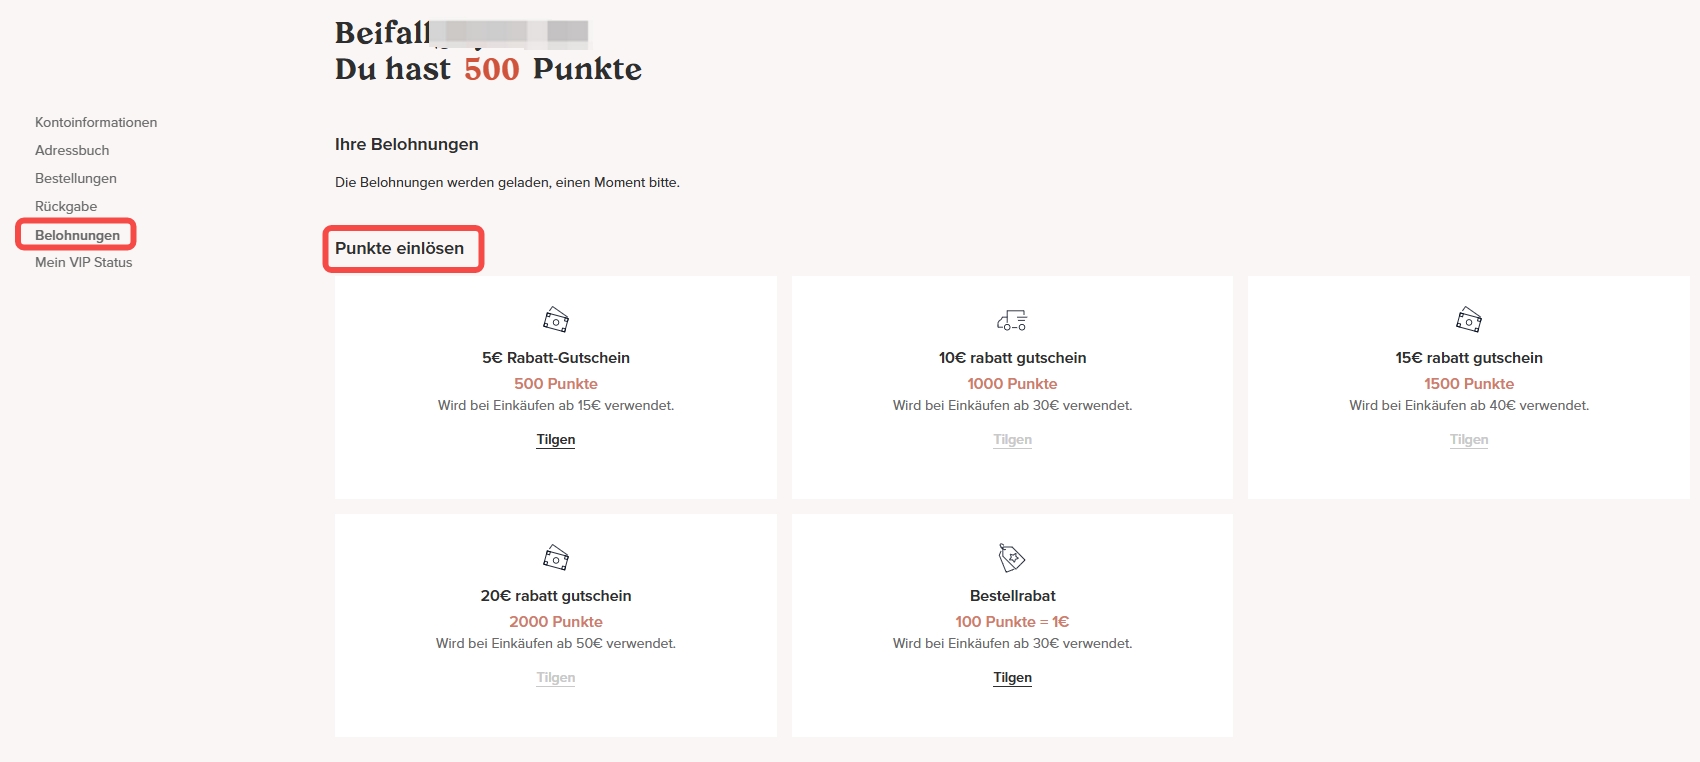Click the 5€ Rabatt-Gutschein card title
The height and width of the screenshot is (762, 1700).
(556, 358)
